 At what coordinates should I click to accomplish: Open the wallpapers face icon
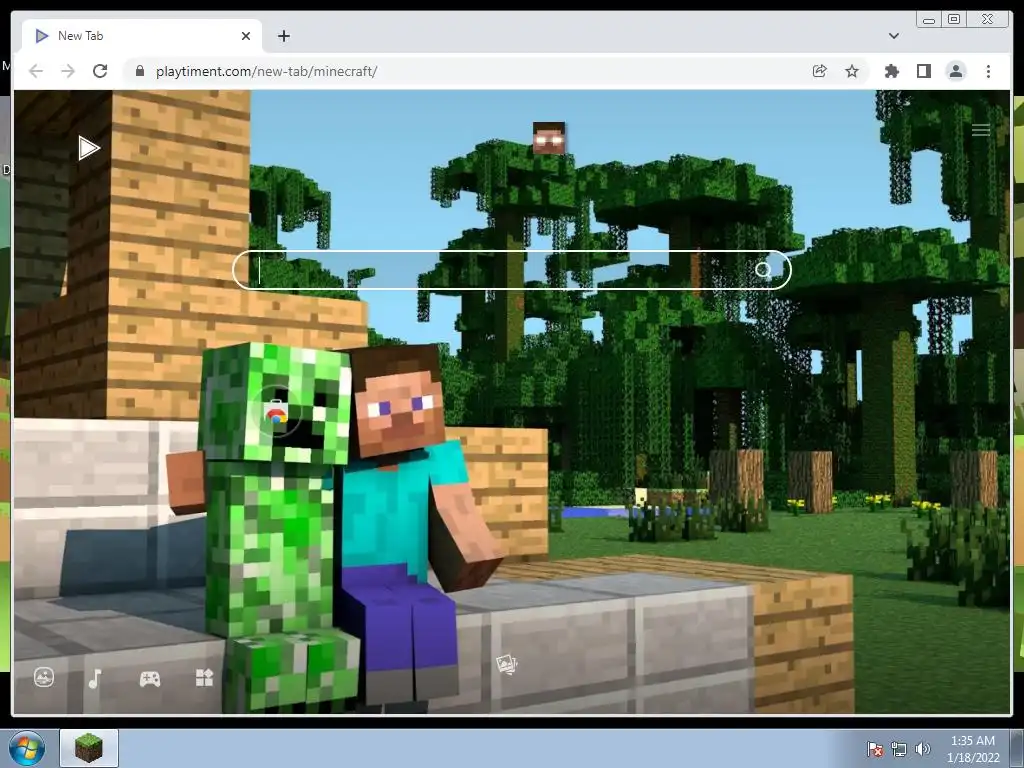point(44,677)
